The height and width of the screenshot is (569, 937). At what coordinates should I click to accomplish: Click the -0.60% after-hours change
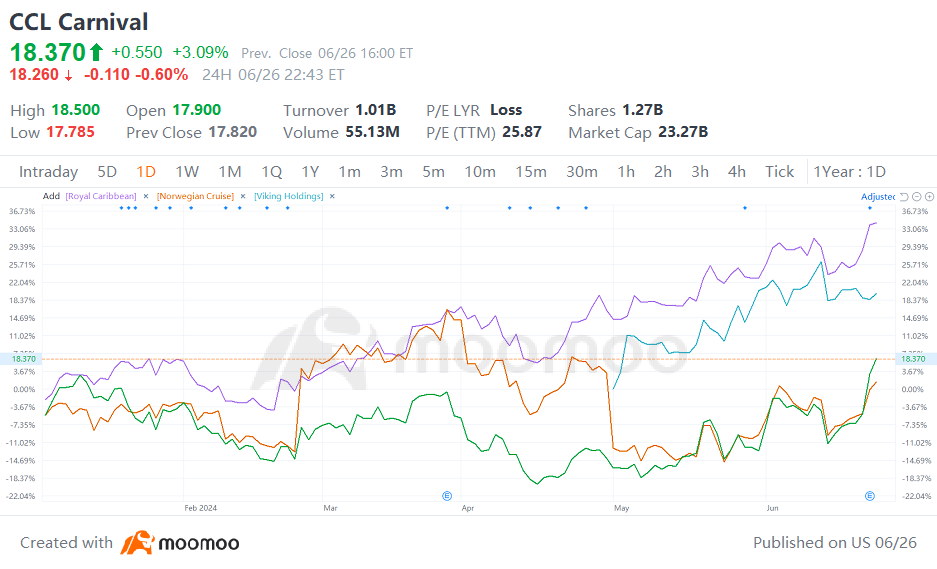point(161,75)
